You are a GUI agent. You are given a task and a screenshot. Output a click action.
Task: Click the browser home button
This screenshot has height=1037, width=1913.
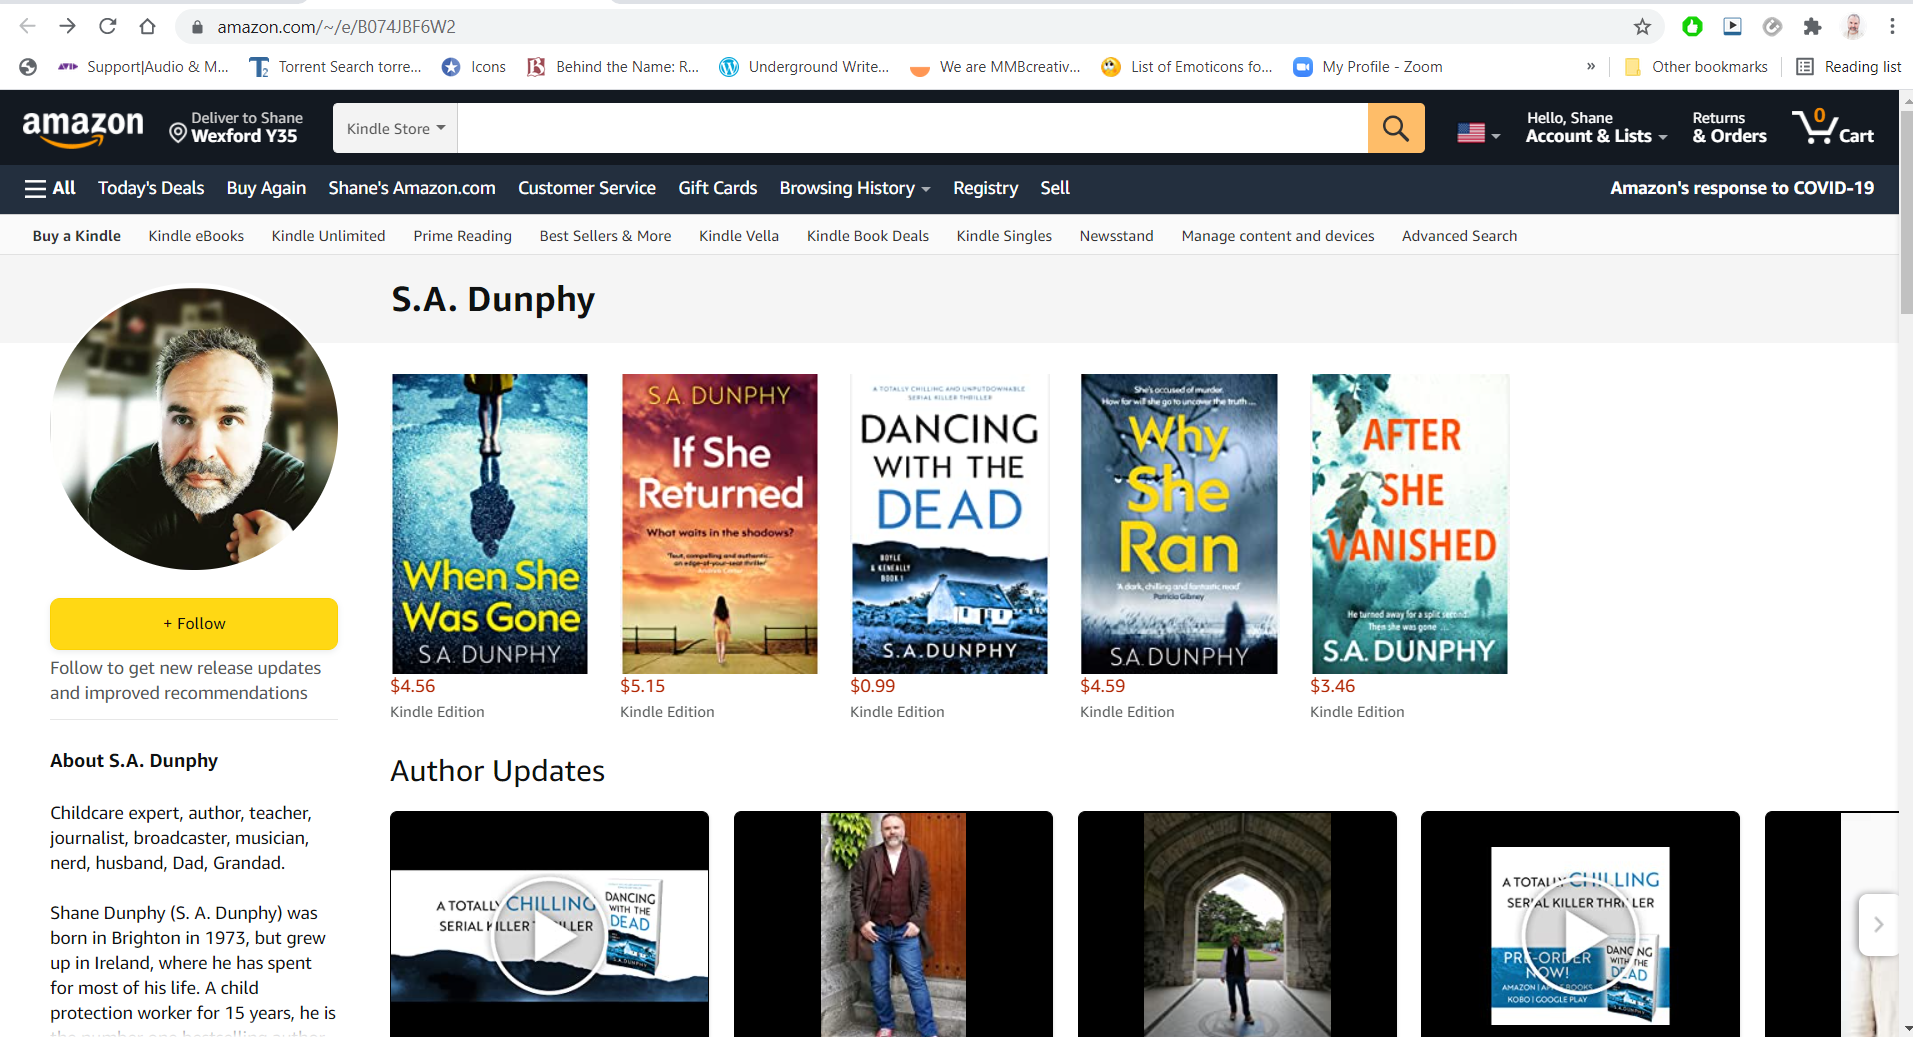[x=147, y=27]
